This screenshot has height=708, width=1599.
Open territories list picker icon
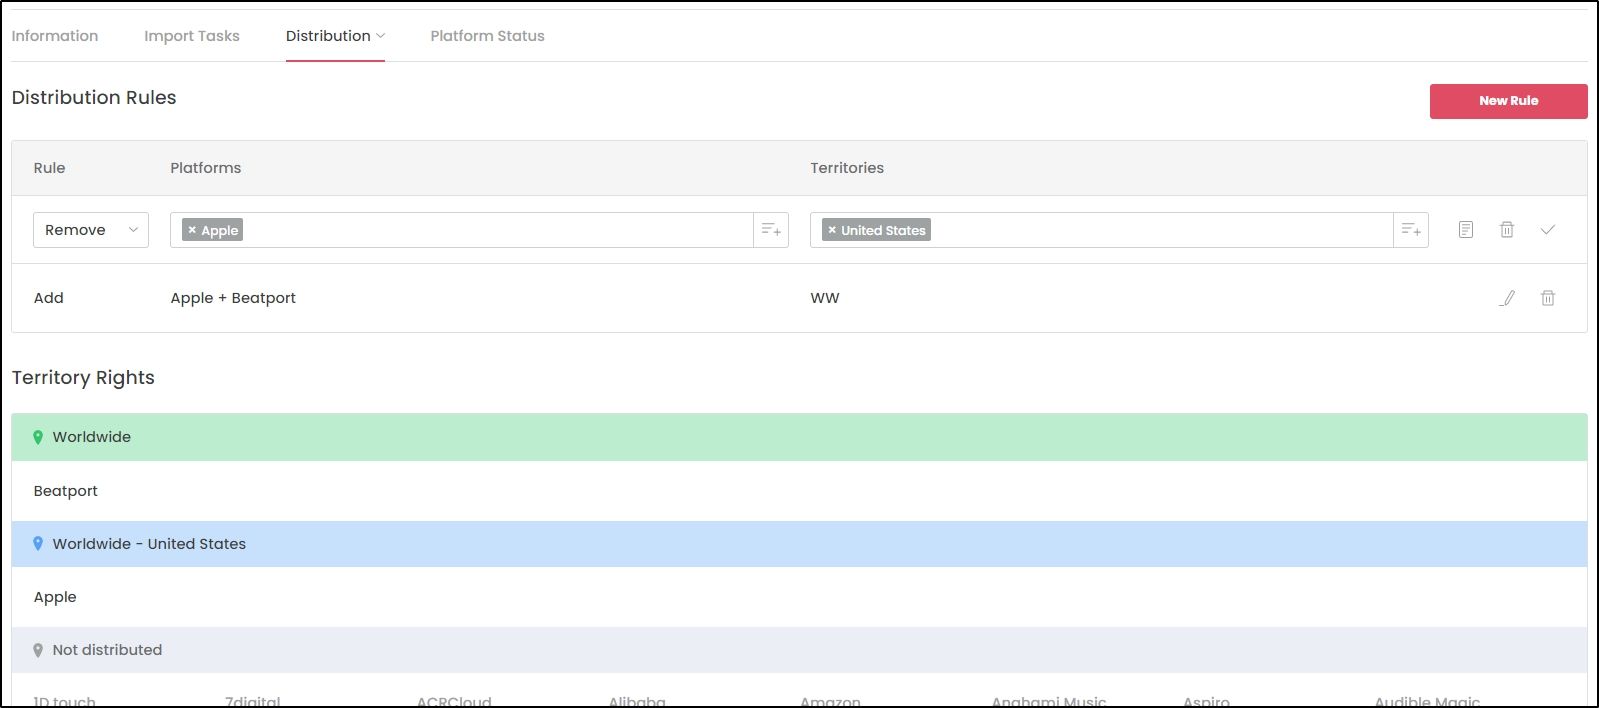(x=1411, y=230)
